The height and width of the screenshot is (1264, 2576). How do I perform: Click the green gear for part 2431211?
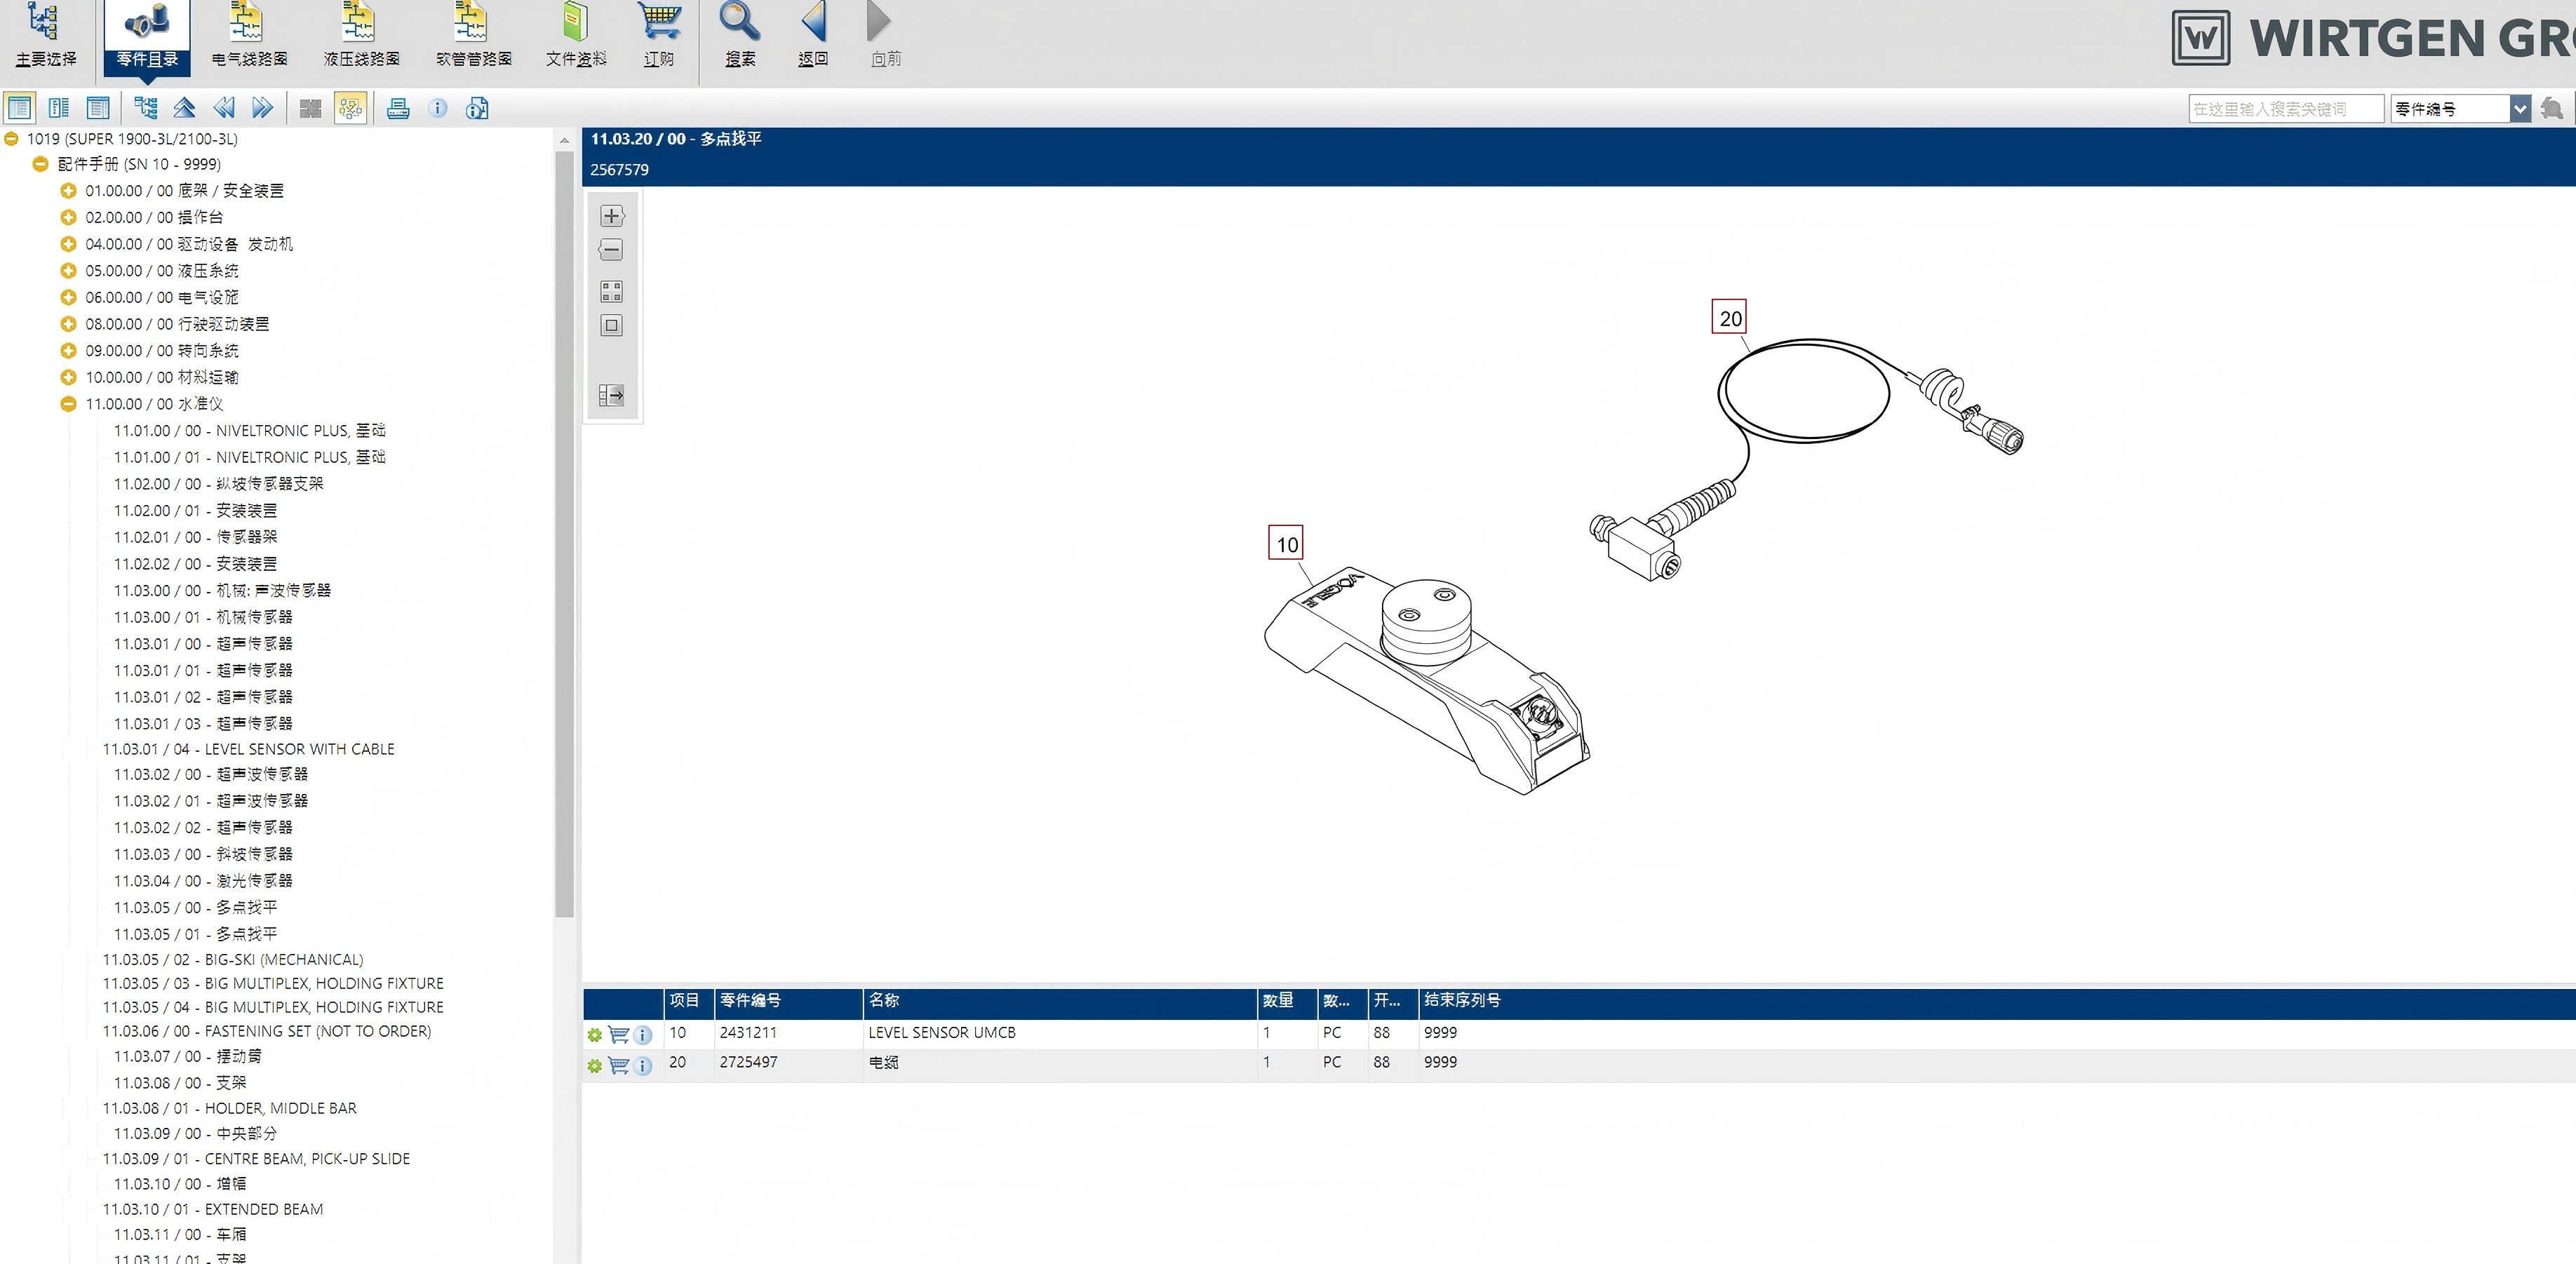pos(595,1036)
